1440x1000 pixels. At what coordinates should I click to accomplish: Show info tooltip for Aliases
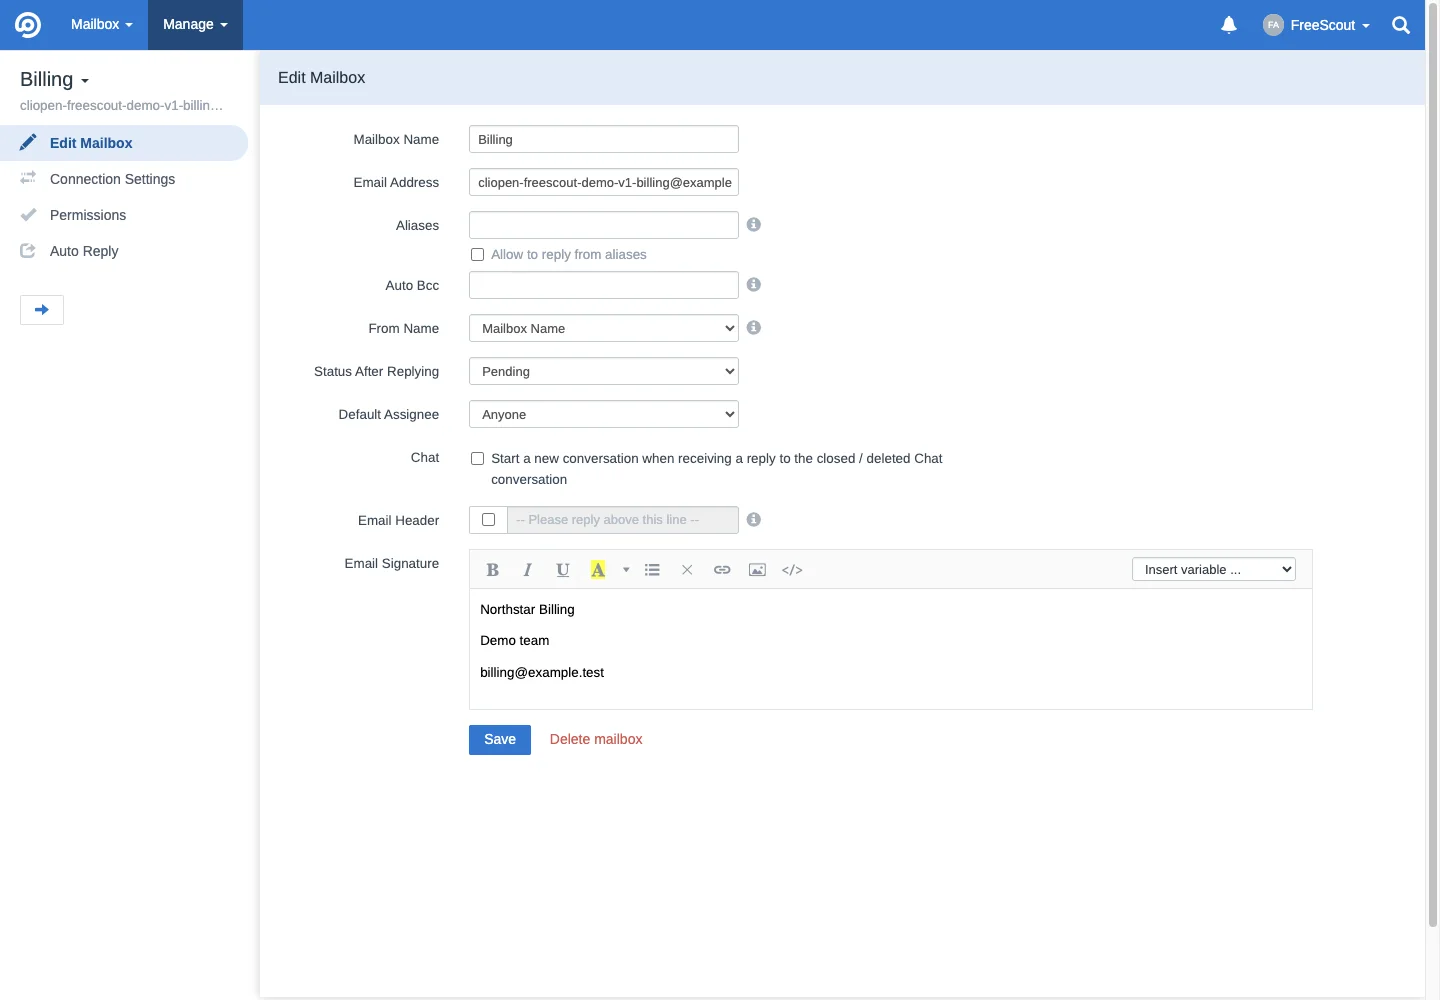754,225
